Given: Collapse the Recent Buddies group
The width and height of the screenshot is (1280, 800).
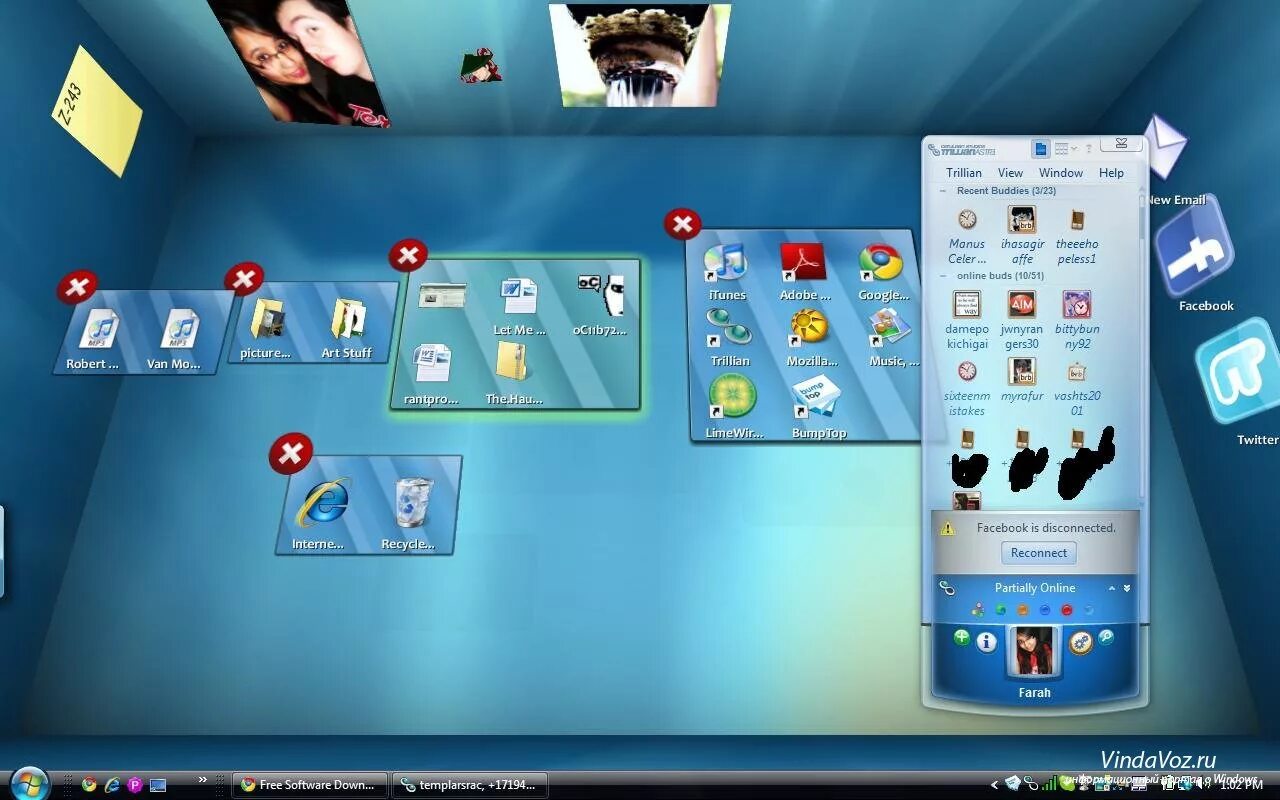Looking at the screenshot, I should point(943,191).
